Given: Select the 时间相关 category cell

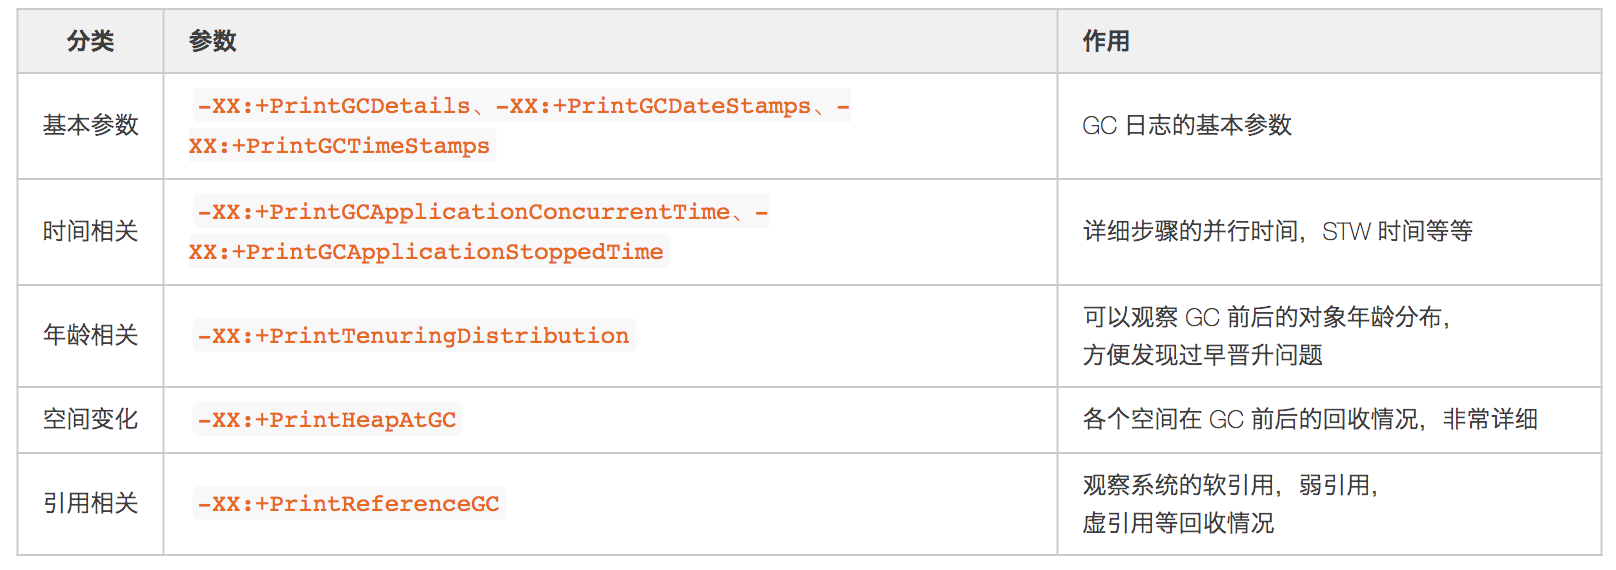Looking at the screenshot, I should [90, 231].
